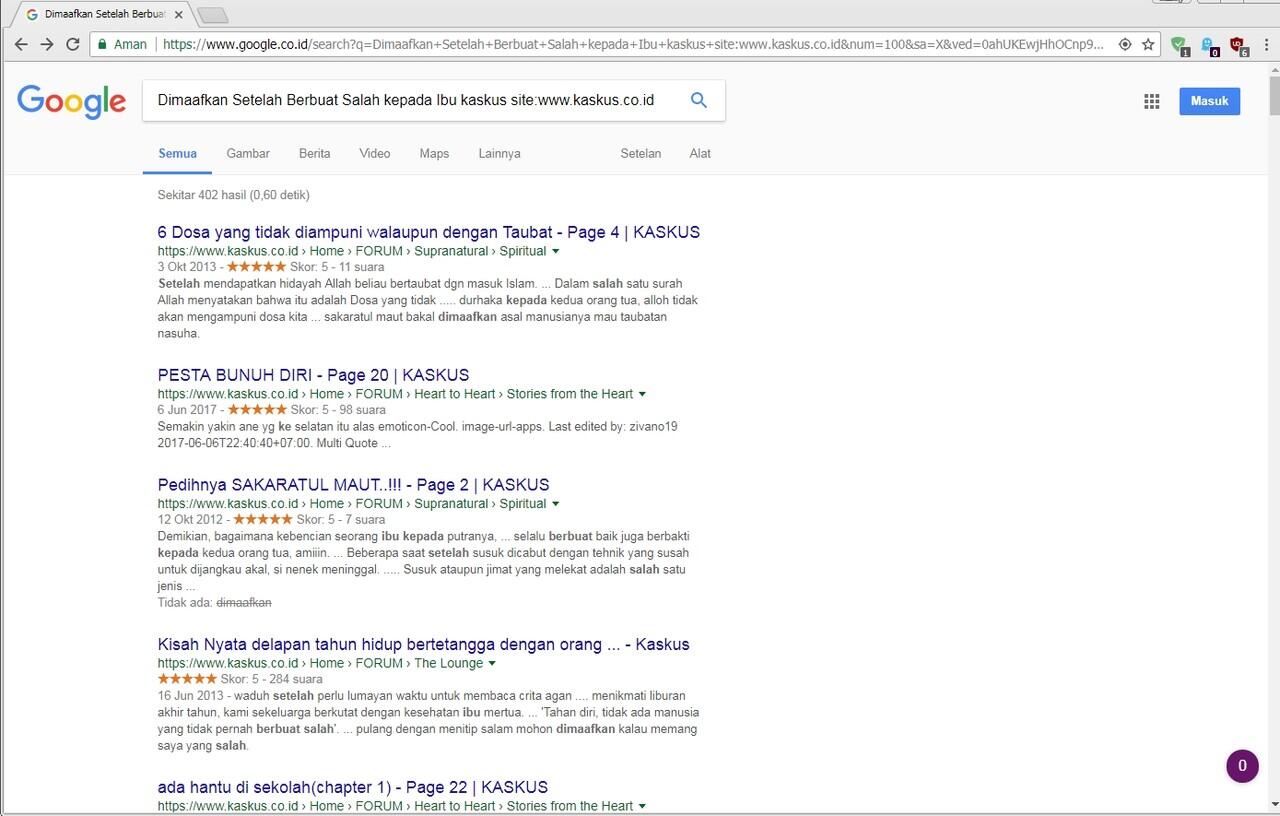Click star rating 'Skor: 5 - 11 suara'
Viewport: 1280px width, 816px height.
(305, 267)
